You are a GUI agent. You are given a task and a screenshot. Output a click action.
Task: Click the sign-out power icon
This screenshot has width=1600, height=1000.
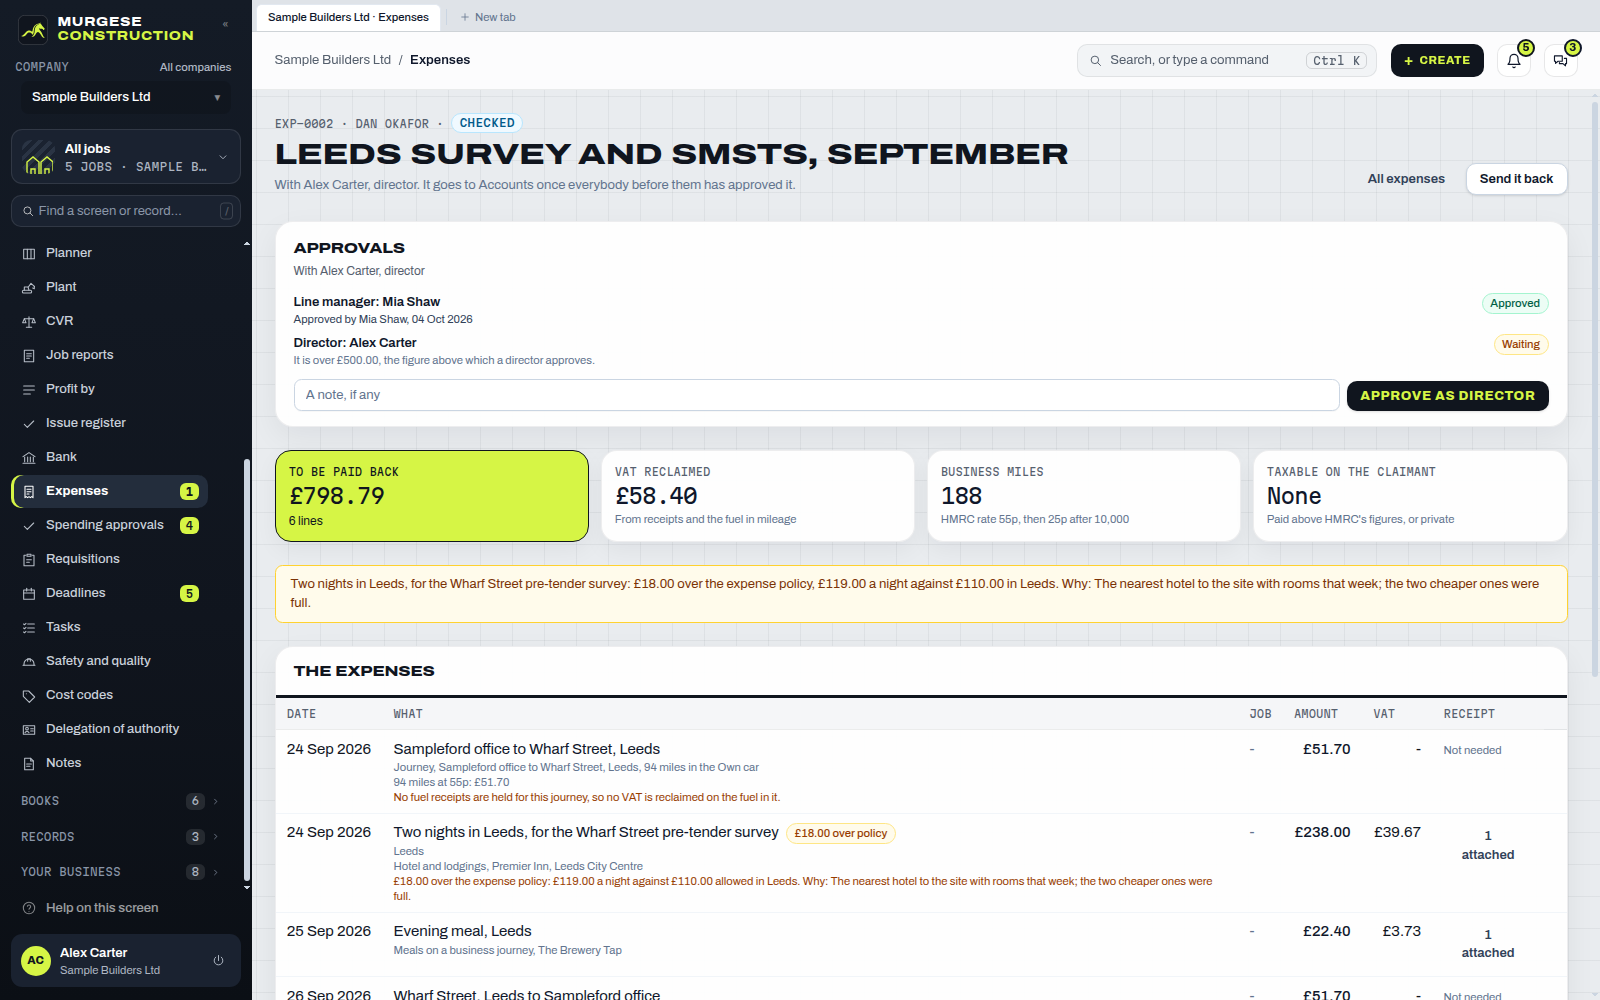(x=219, y=961)
